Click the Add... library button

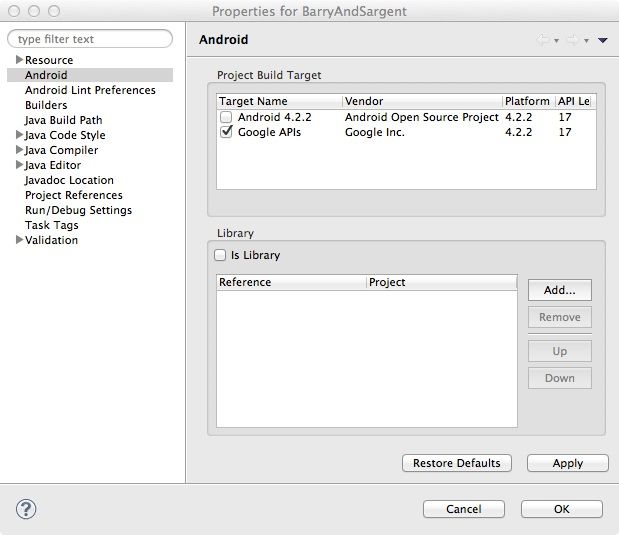560,290
